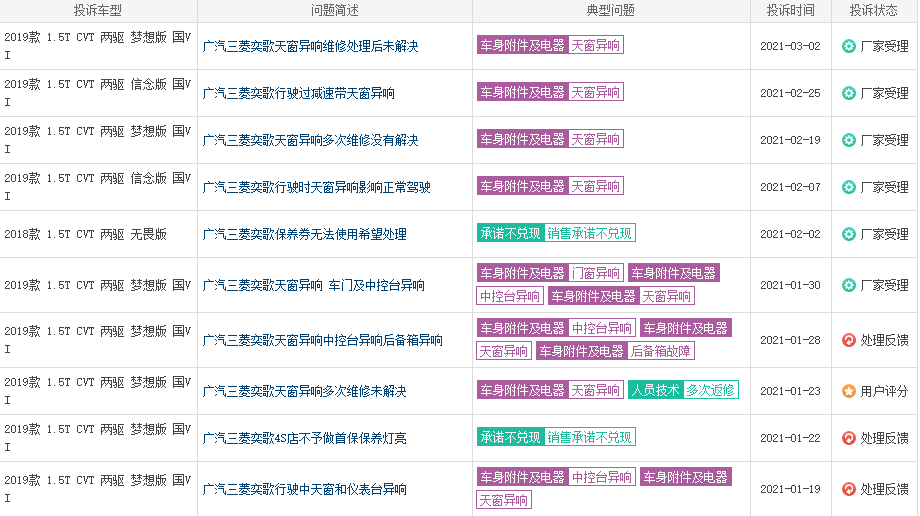The image size is (920, 516).
Task: Click the 后备箱故障 tag
Action: 661,351
